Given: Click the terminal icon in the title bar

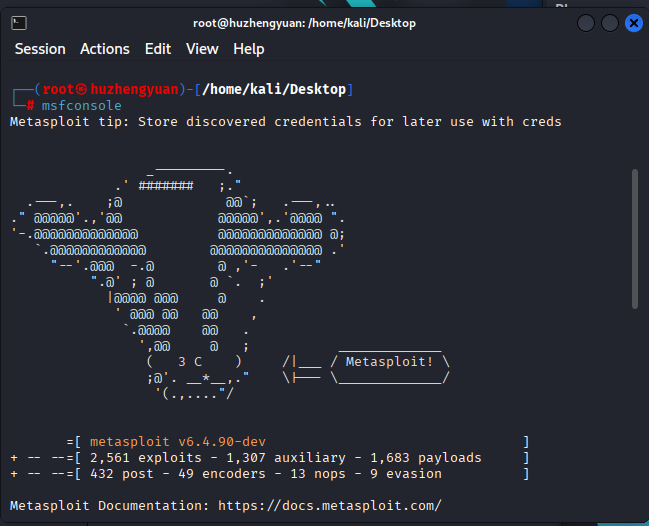Looking at the screenshot, I should 19,23.
